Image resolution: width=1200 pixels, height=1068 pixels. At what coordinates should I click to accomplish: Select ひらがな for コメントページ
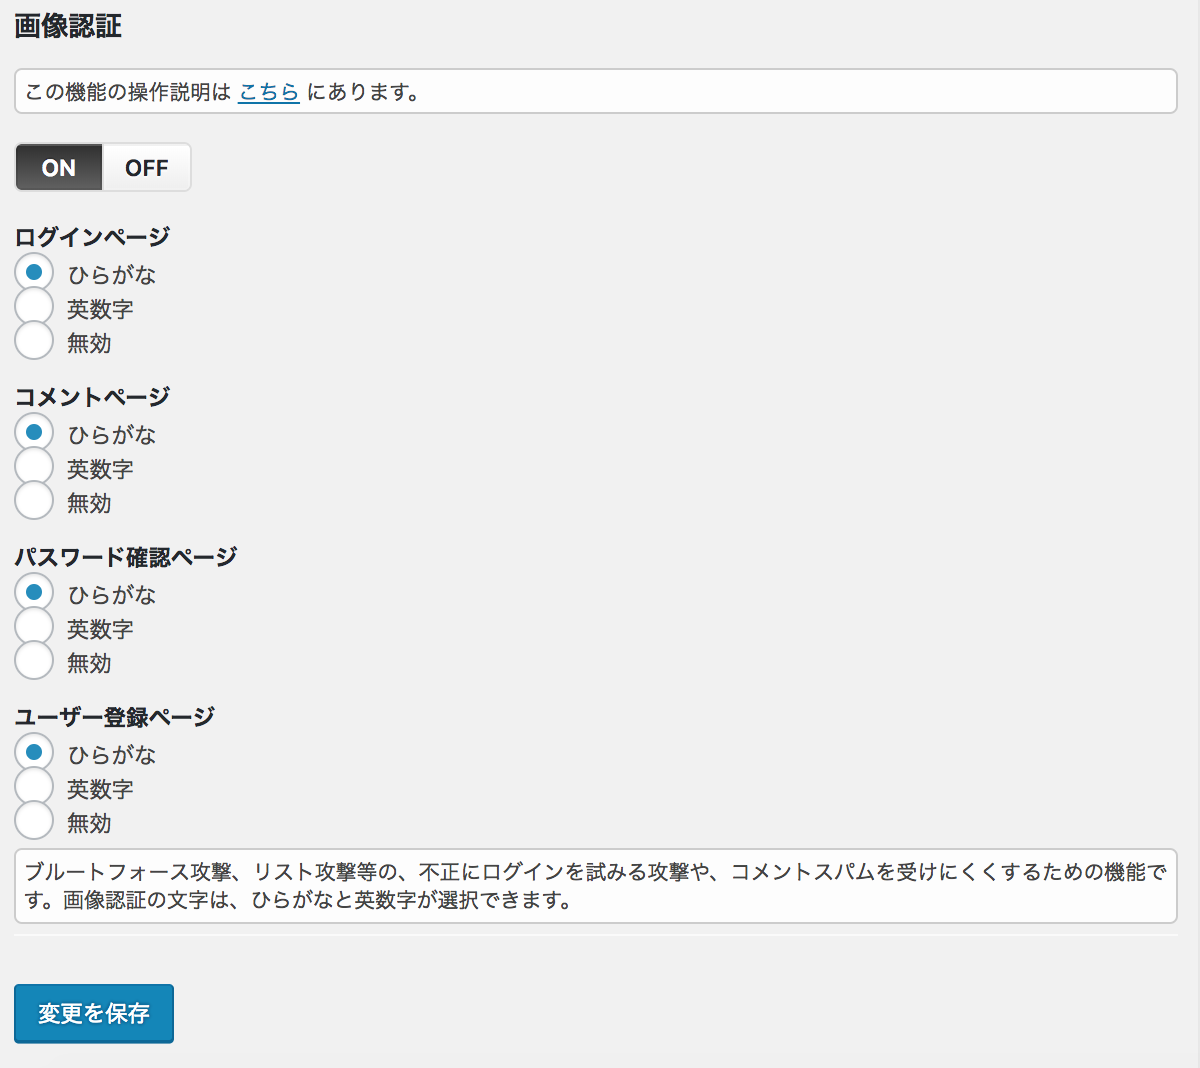[34, 432]
